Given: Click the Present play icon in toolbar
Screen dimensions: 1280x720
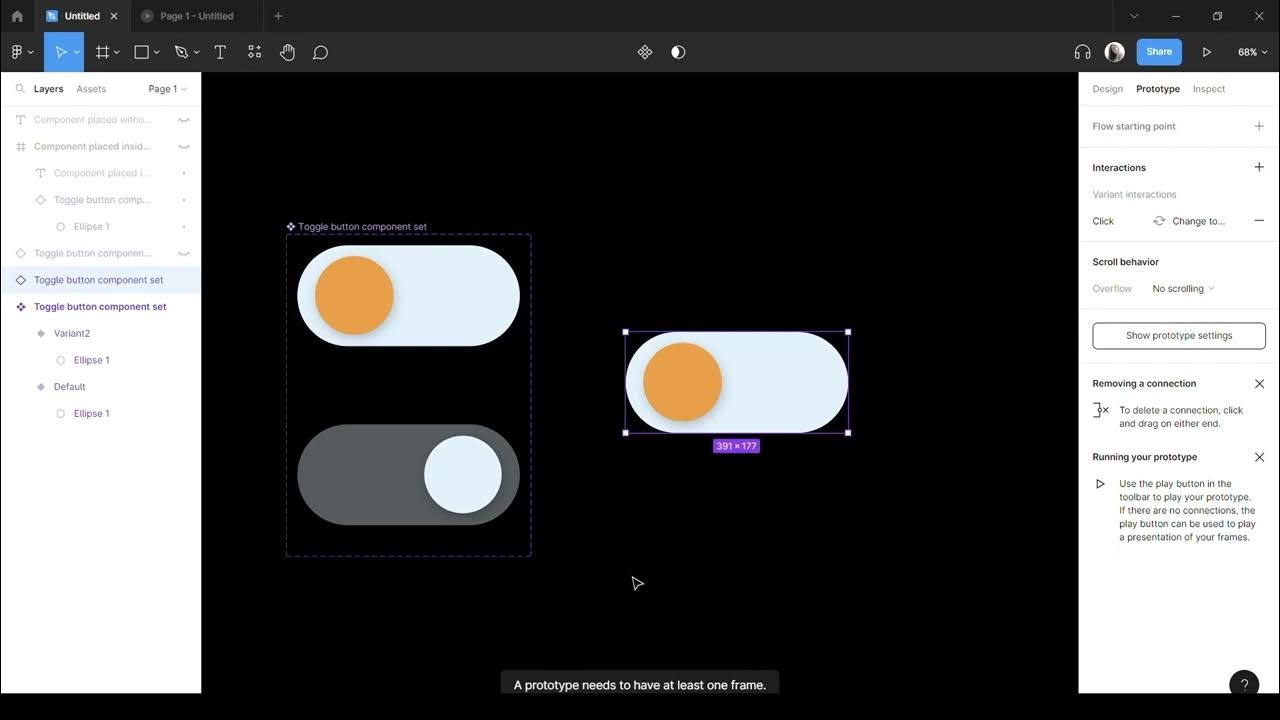Looking at the screenshot, I should click(1207, 52).
